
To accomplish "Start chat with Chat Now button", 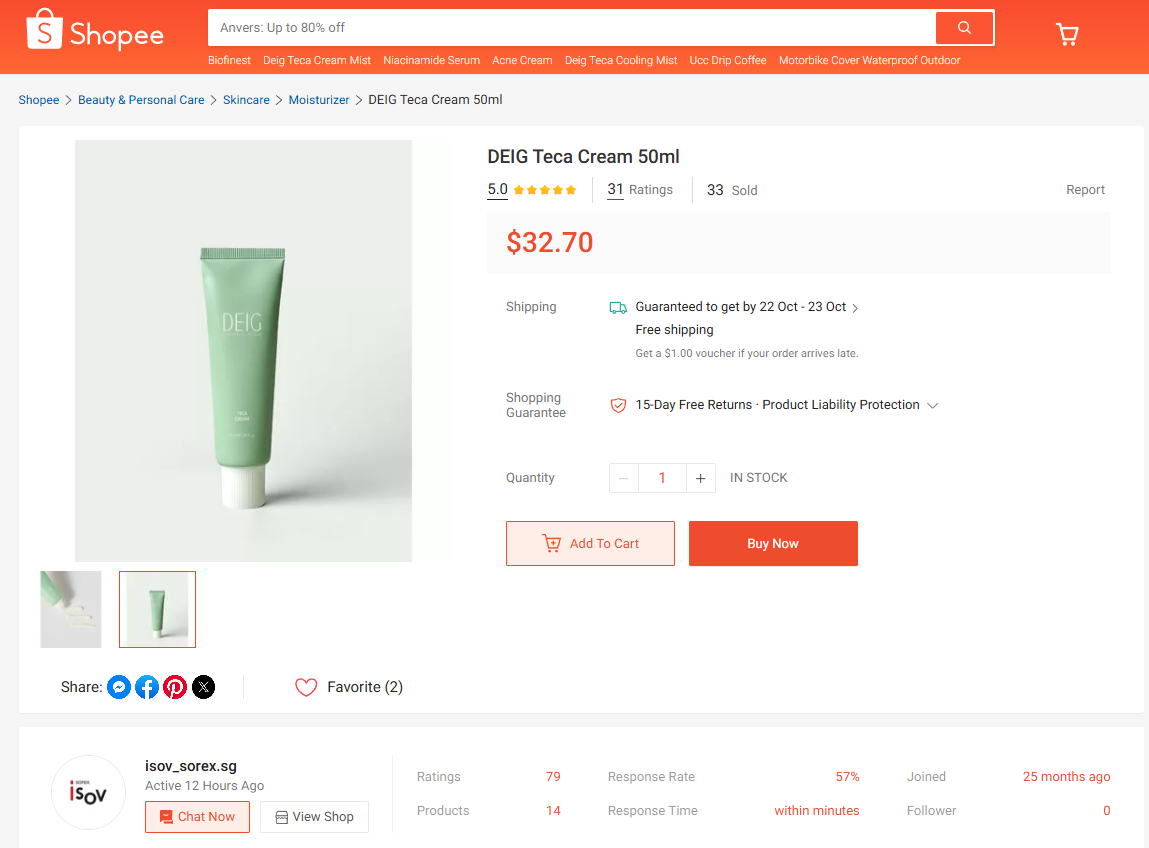I will coord(197,817).
